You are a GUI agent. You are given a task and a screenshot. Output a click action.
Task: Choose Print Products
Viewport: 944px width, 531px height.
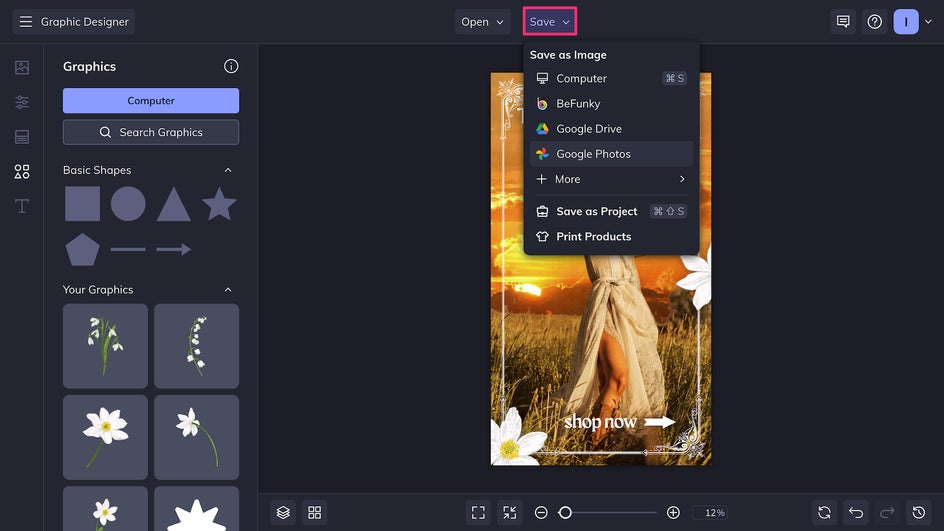611,237
